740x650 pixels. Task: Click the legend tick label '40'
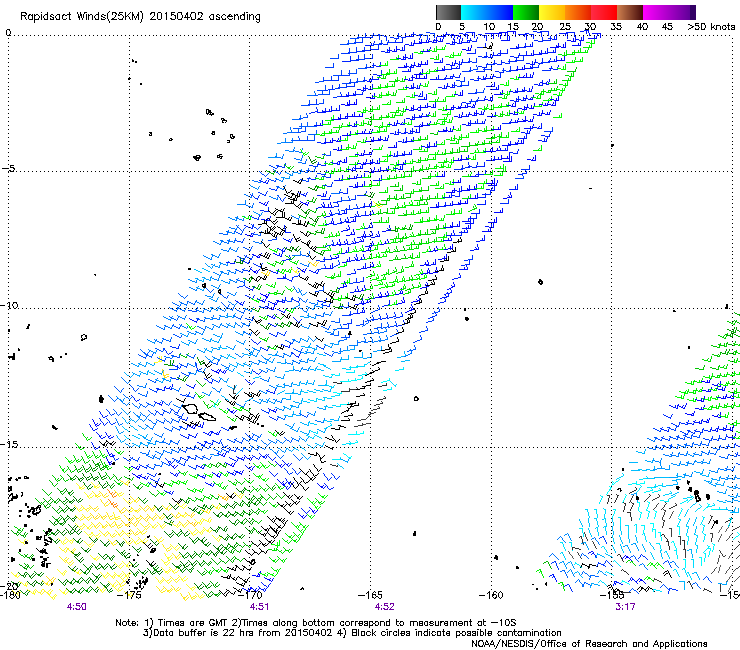coord(642,27)
